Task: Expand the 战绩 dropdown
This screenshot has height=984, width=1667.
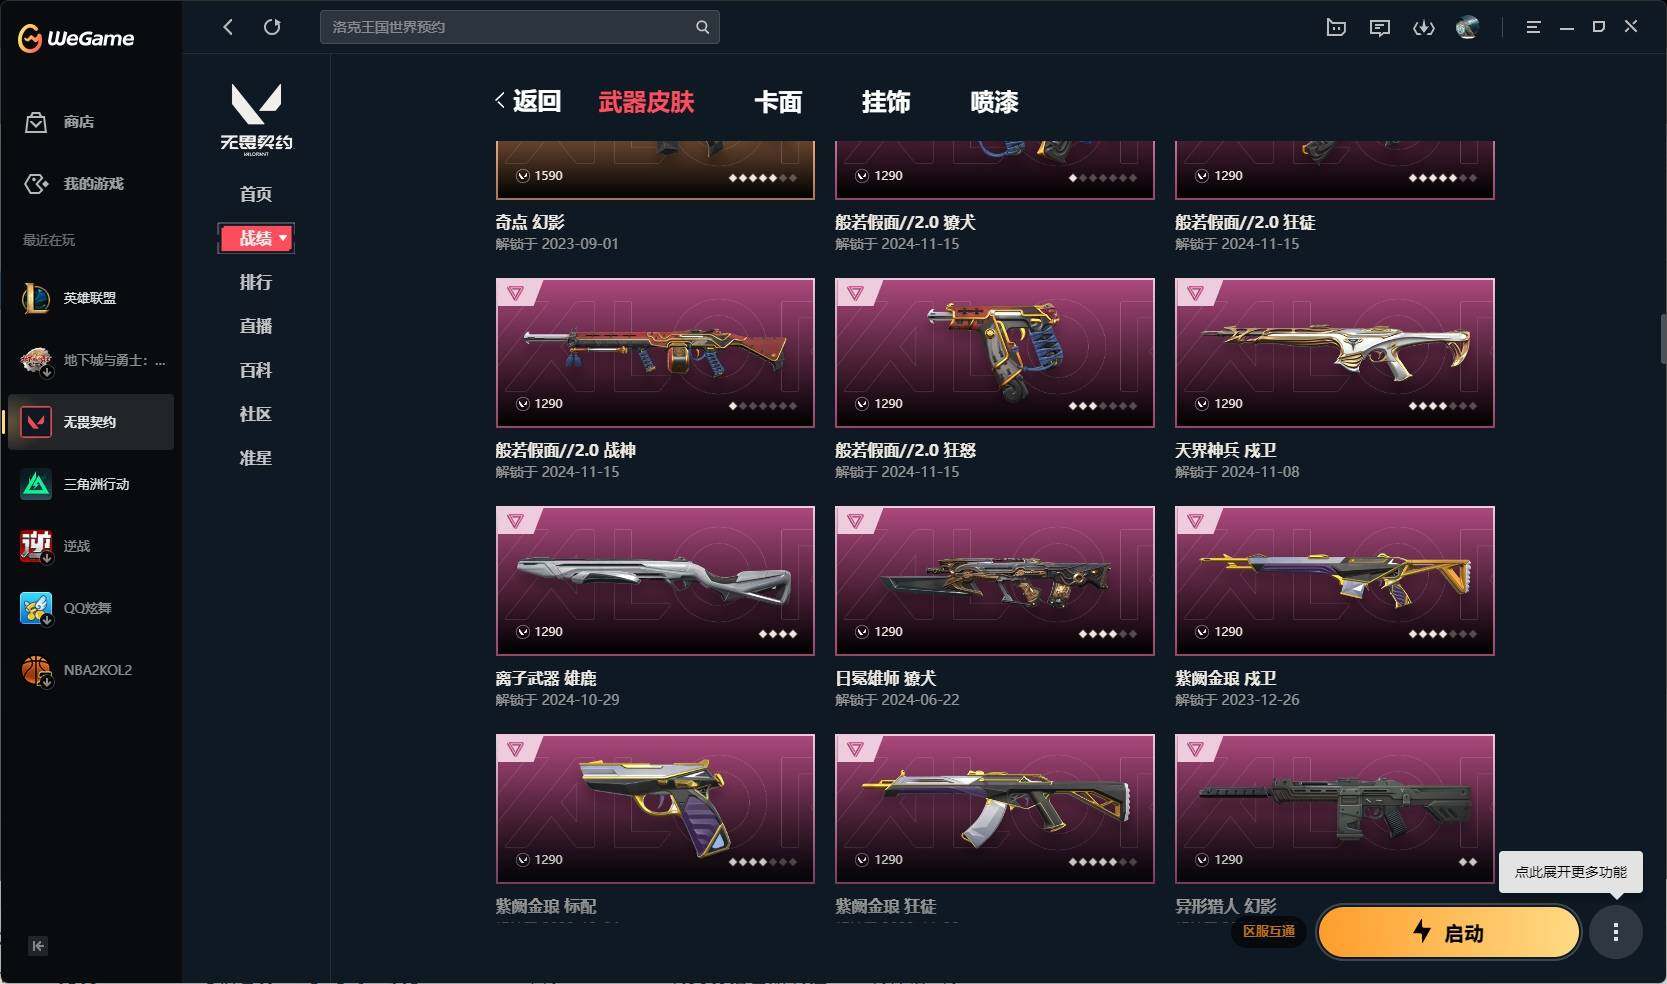Action: point(256,238)
